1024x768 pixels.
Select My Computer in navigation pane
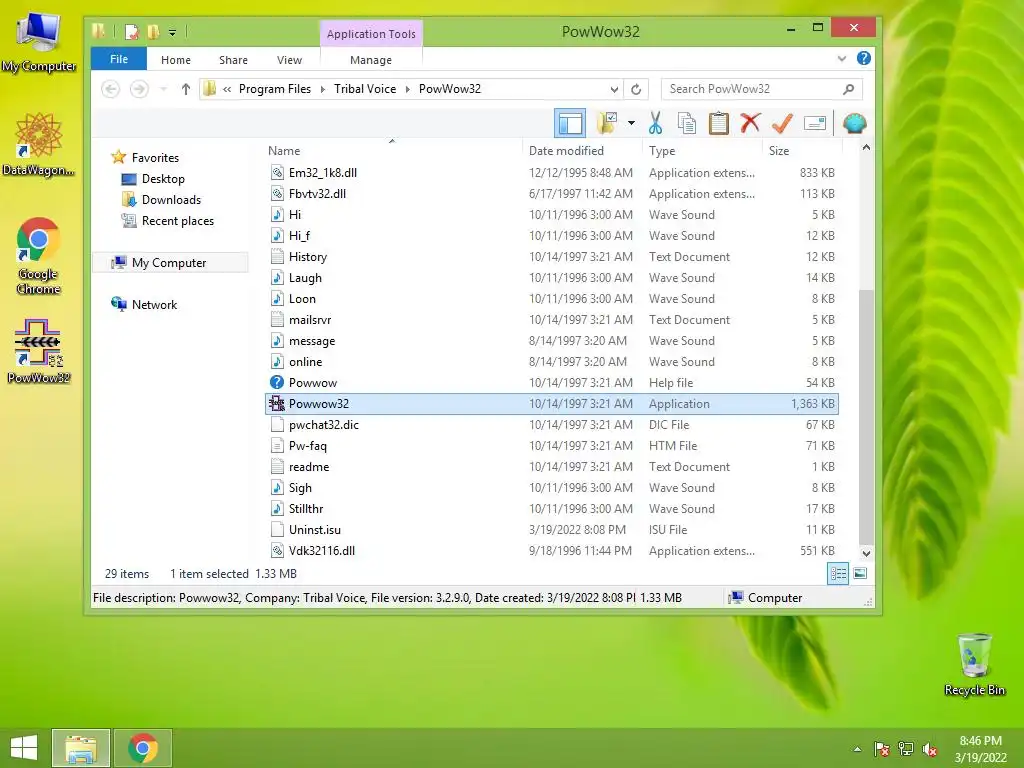[x=169, y=263]
